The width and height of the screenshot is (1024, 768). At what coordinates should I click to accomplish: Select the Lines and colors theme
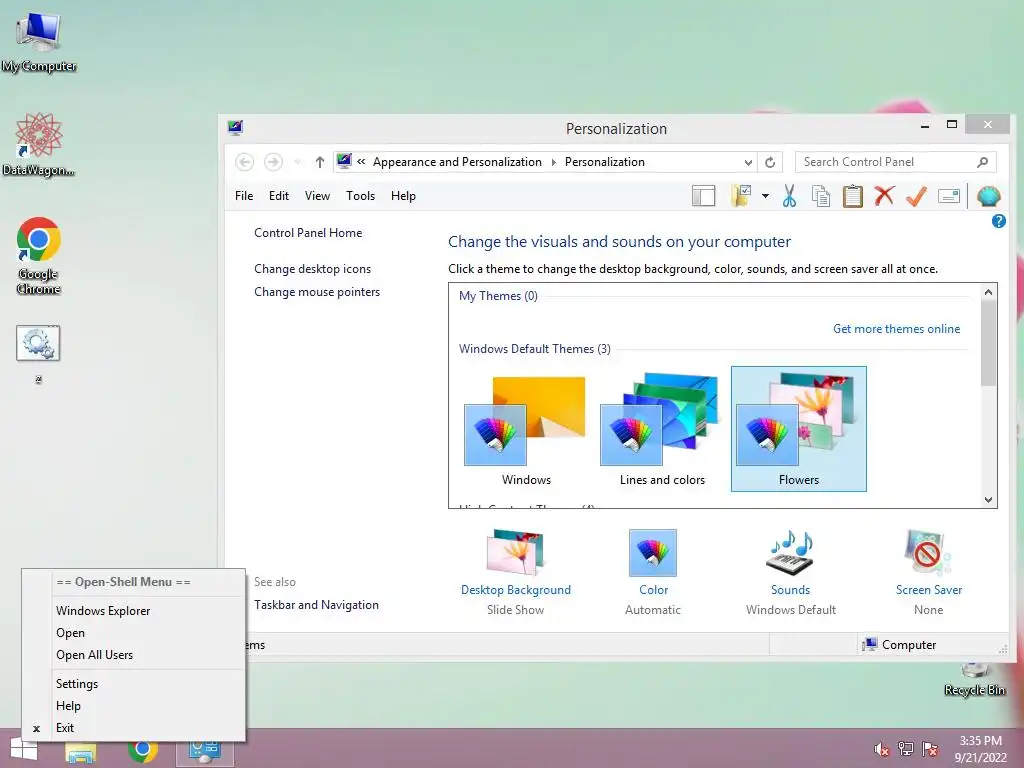tap(662, 429)
